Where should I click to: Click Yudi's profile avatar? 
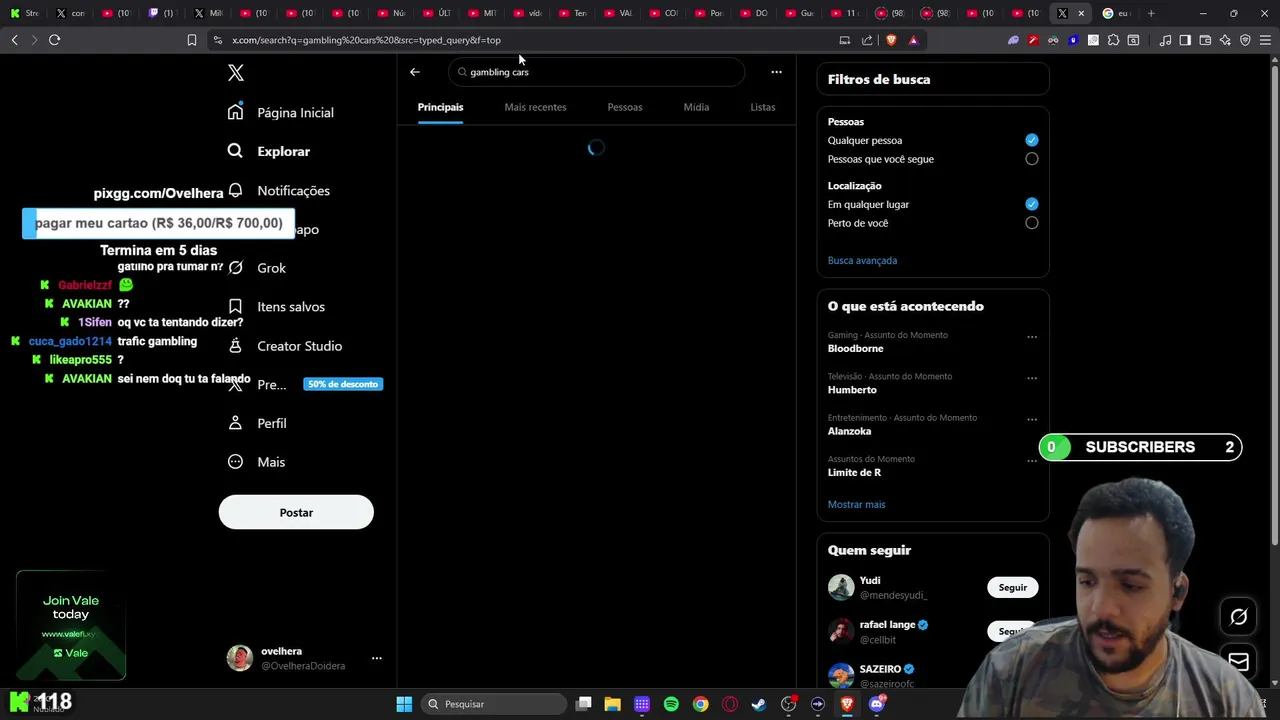(x=841, y=587)
